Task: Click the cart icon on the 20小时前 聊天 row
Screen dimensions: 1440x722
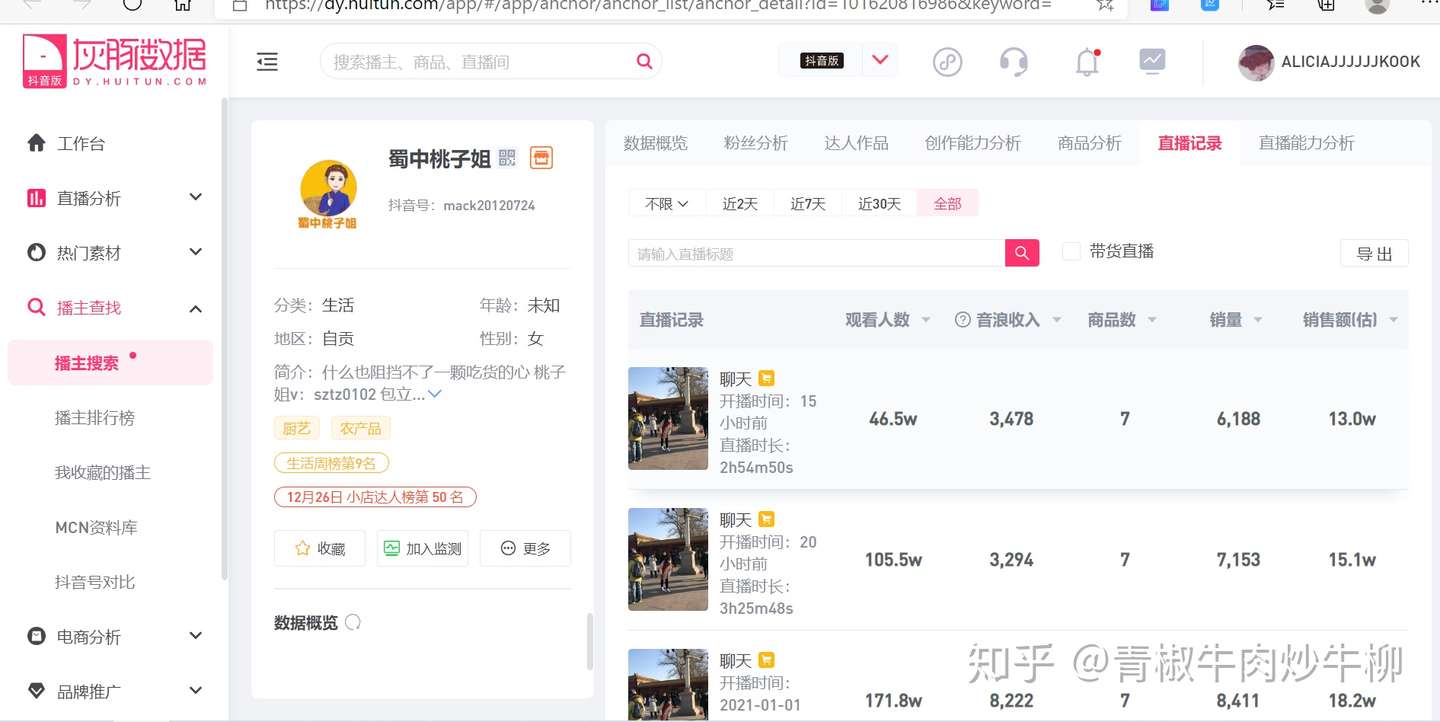Action: point(766,520)
